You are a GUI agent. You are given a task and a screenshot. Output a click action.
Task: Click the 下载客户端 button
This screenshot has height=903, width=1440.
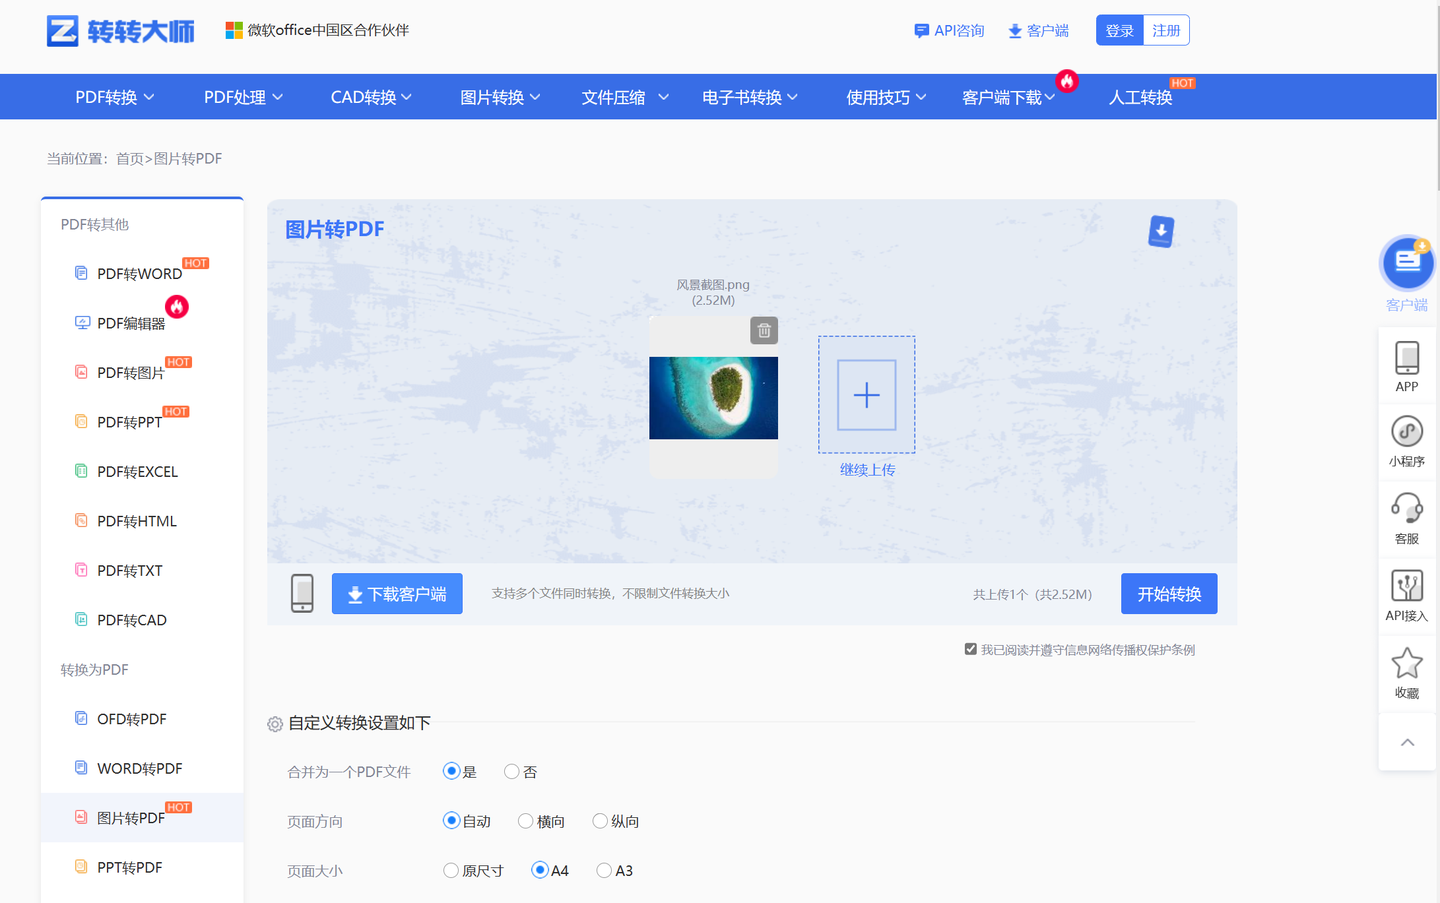pyautogui.click(x=397, y=593)
